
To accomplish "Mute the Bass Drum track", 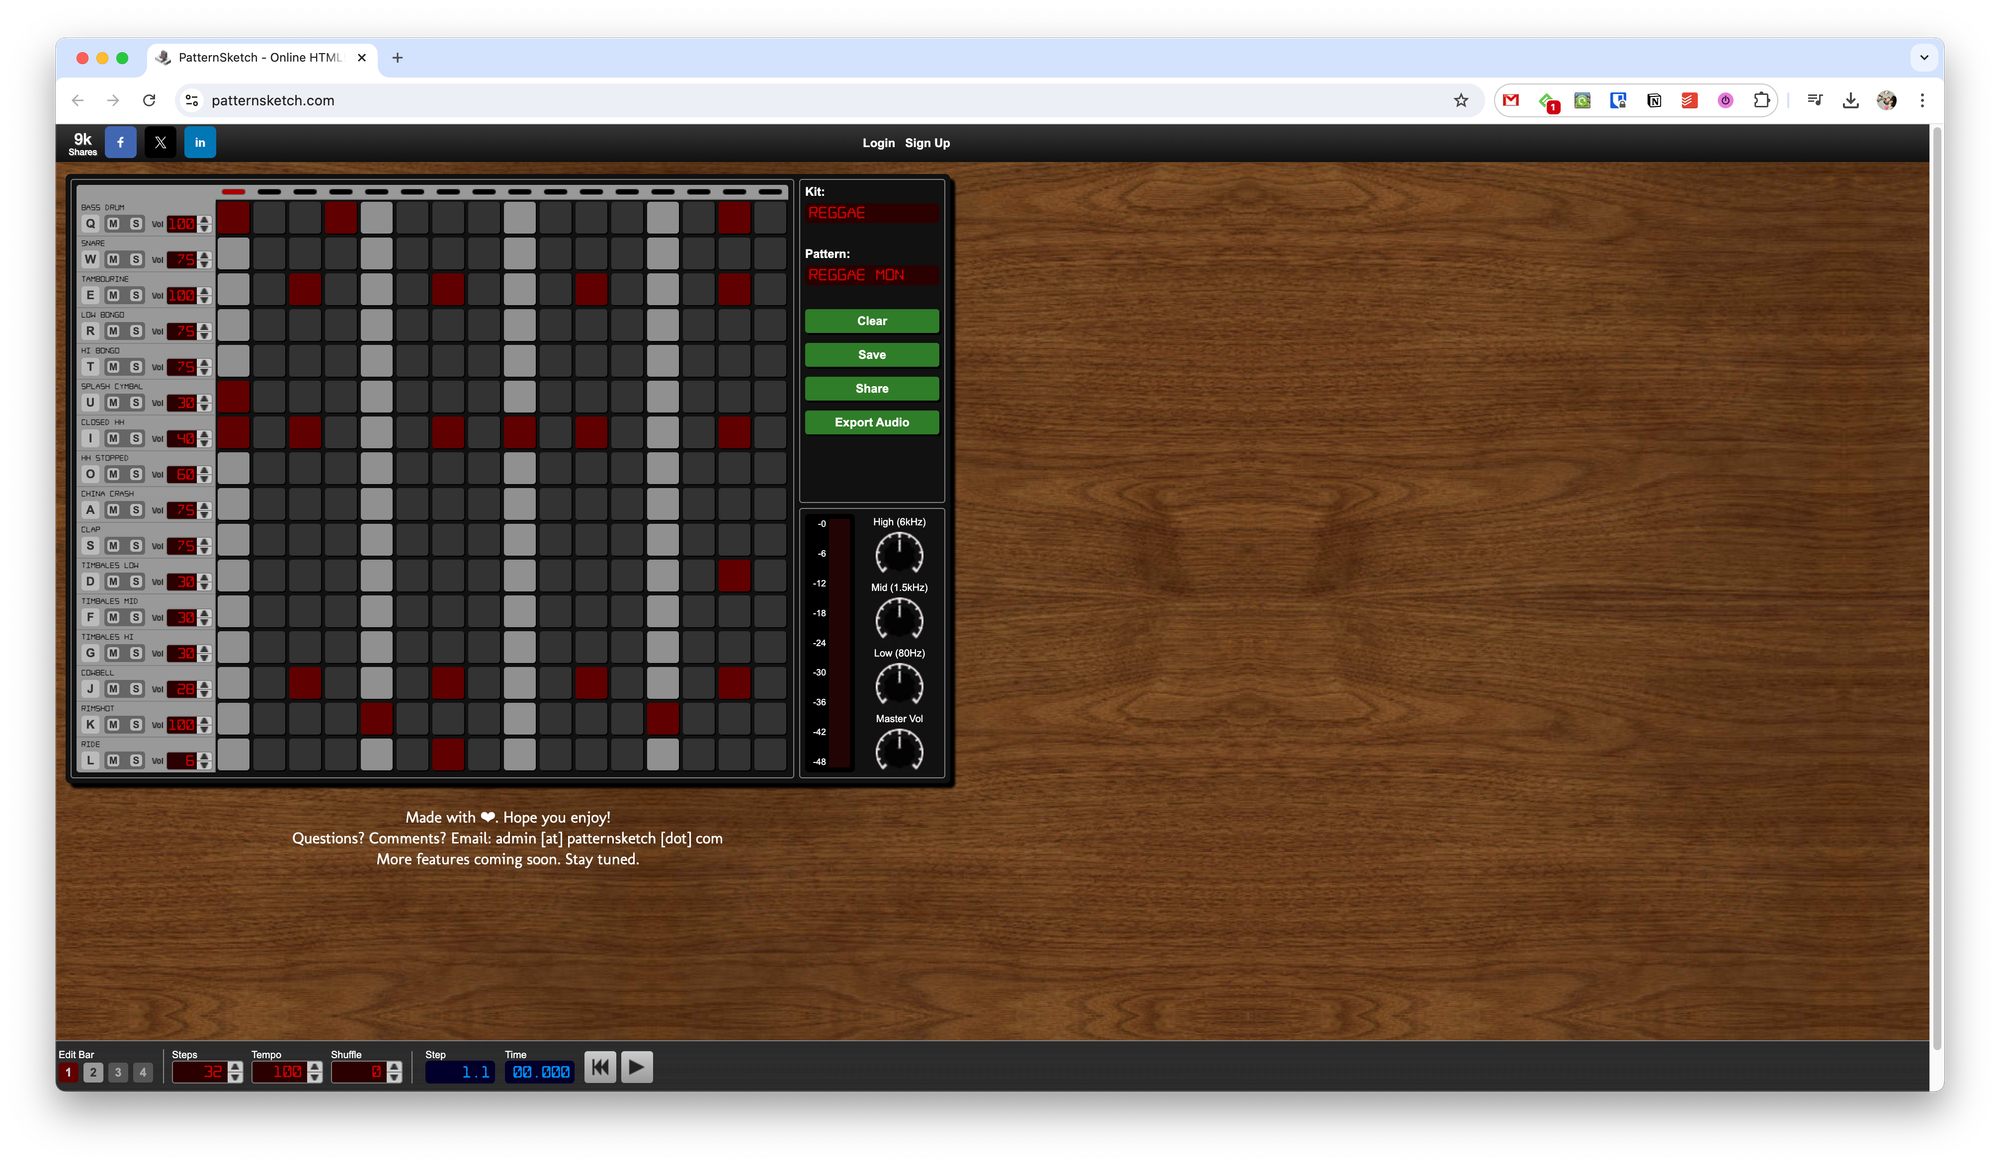I will pos(113,224).
